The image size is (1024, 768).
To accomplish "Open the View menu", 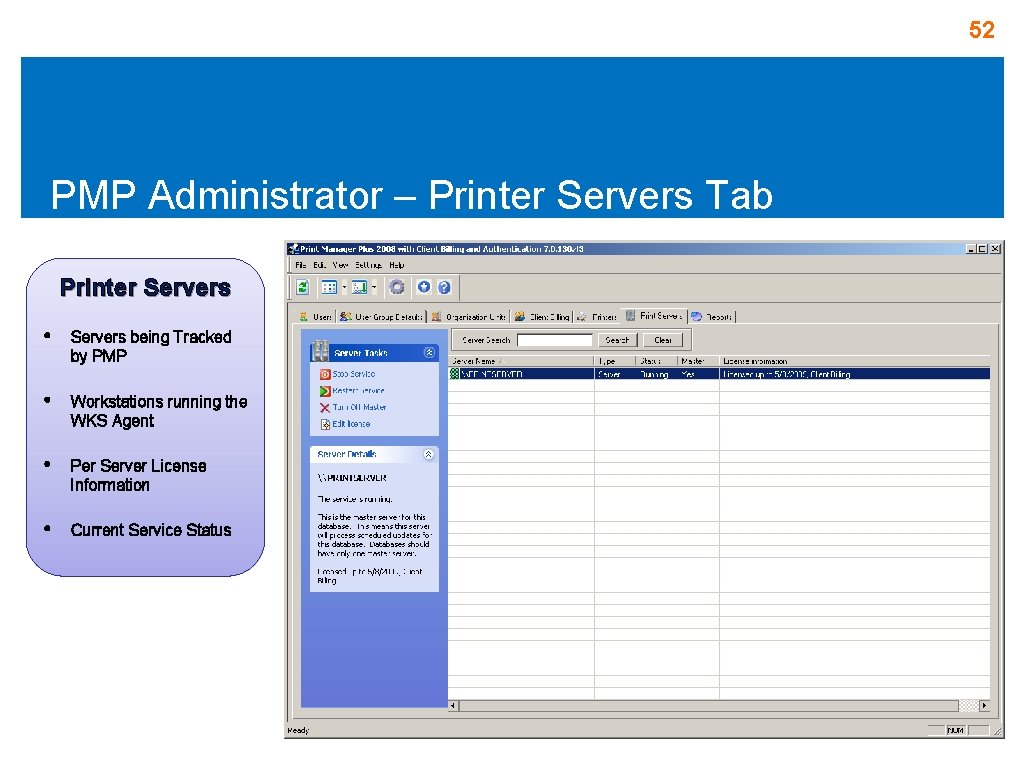I will (340, 265).
